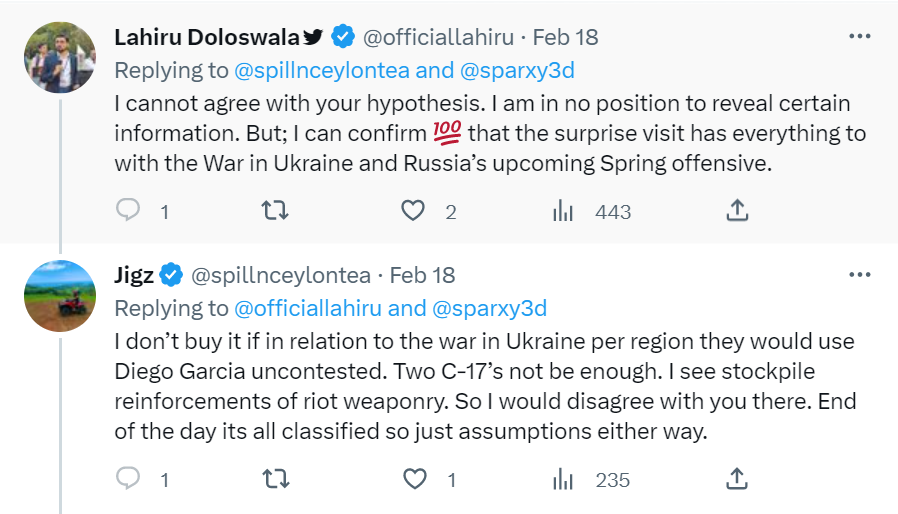Click the Jigz display name
898x514 pixels.
(x=135, y=275)
